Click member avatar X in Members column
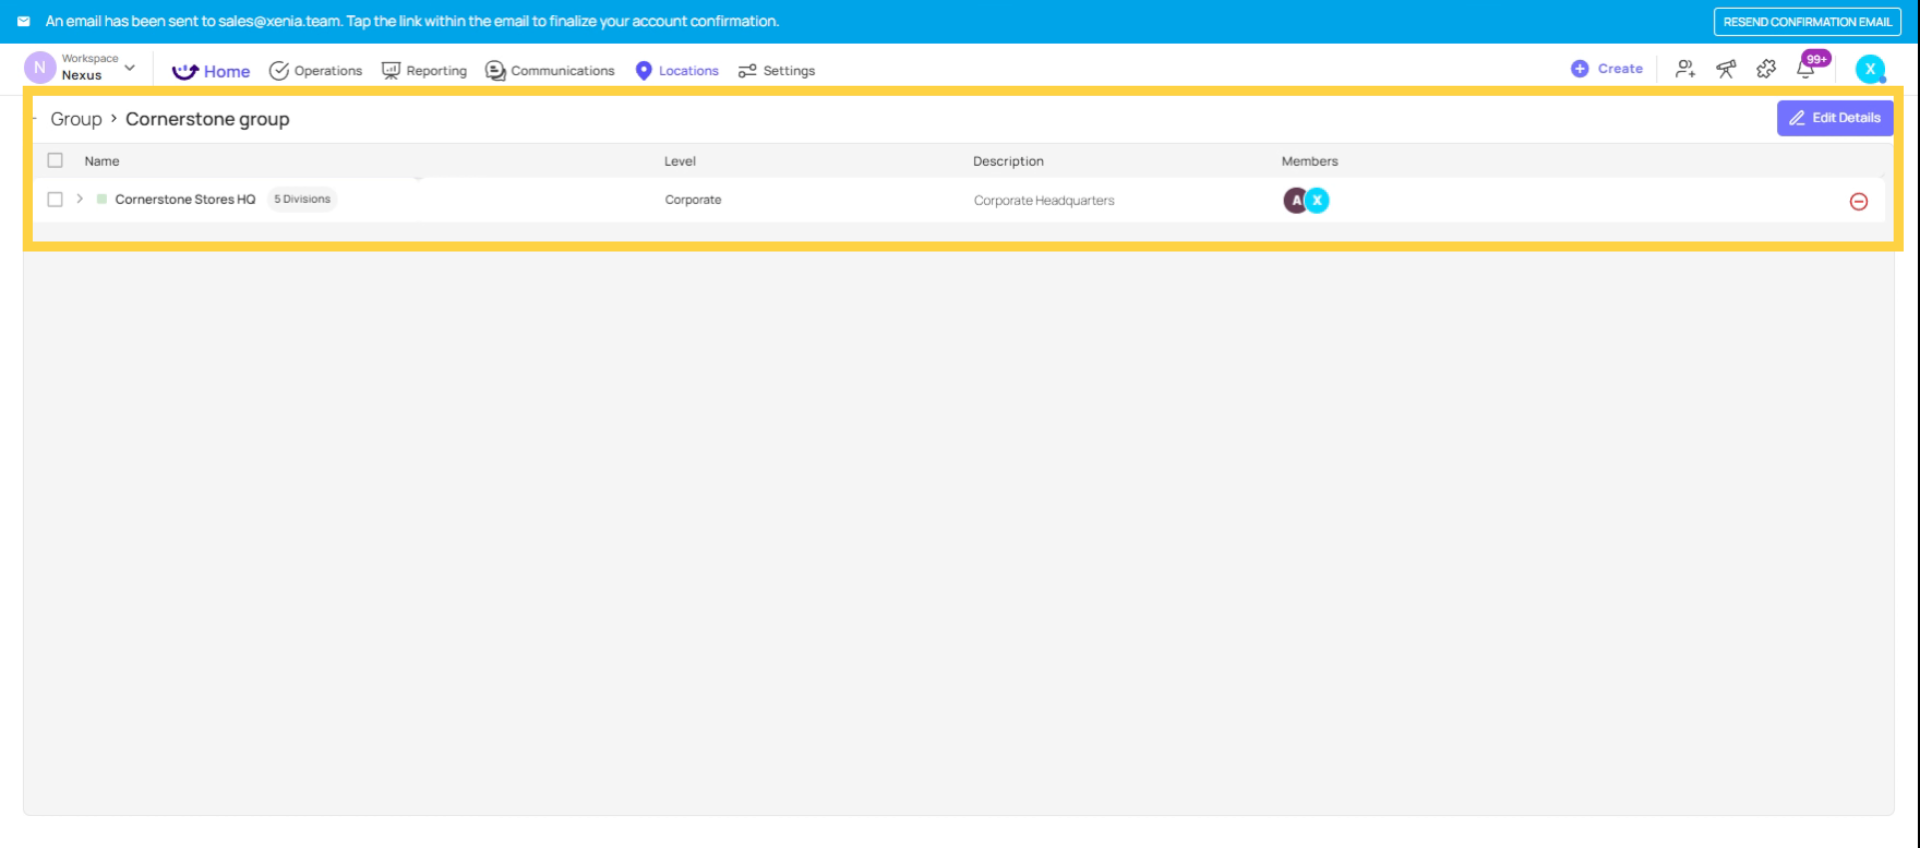1920x848 pixels. pos(1318,200)
